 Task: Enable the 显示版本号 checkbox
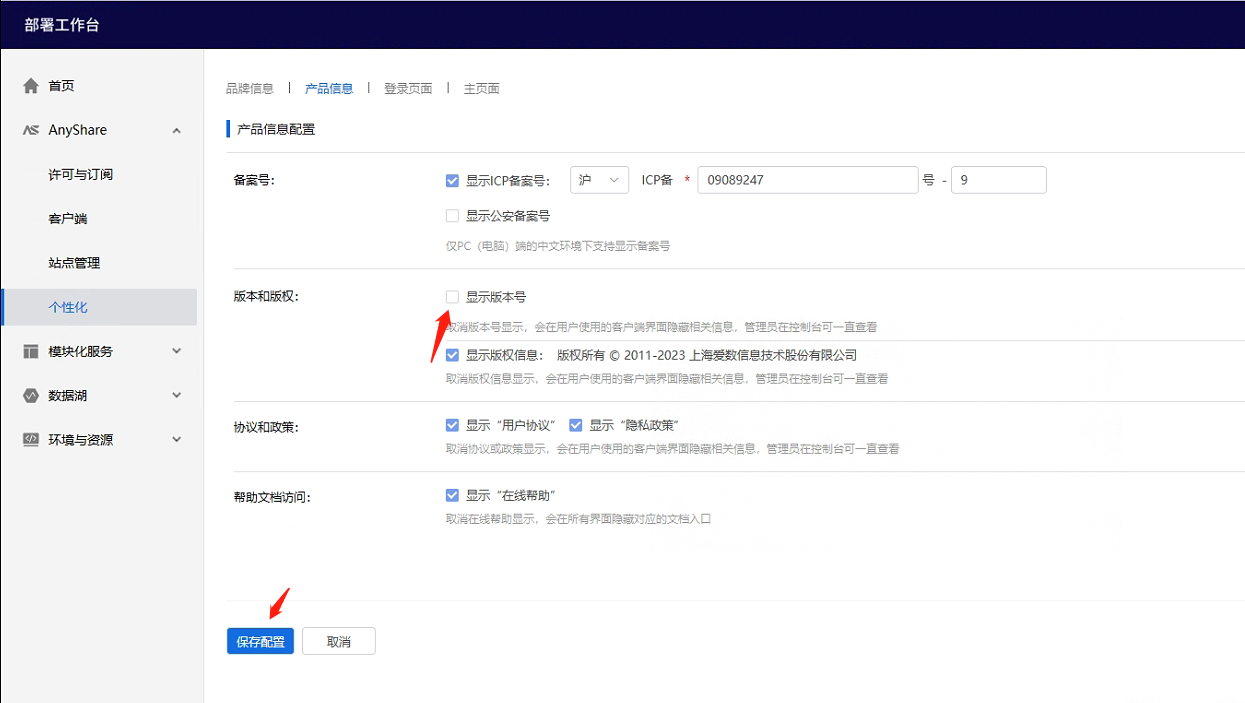452,297
